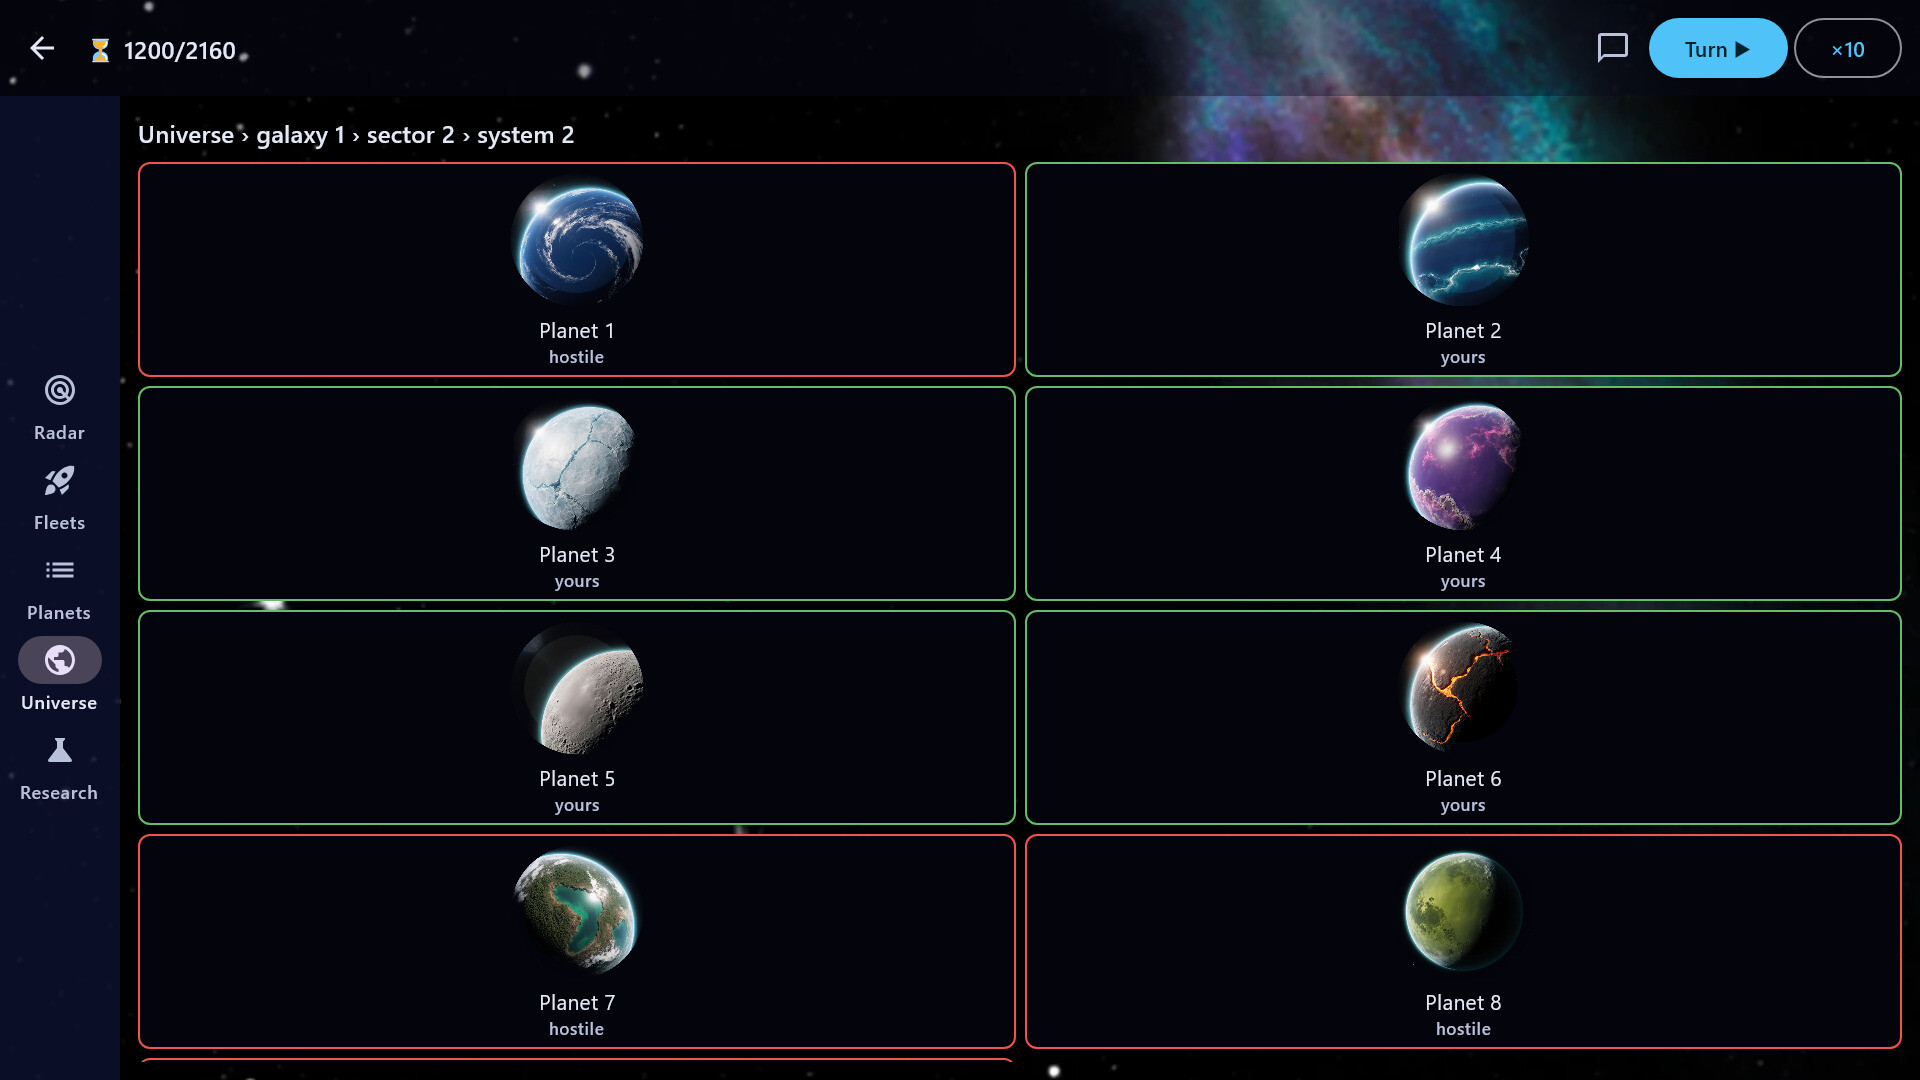Click the 'Planet 4' label

[1463, 555]
